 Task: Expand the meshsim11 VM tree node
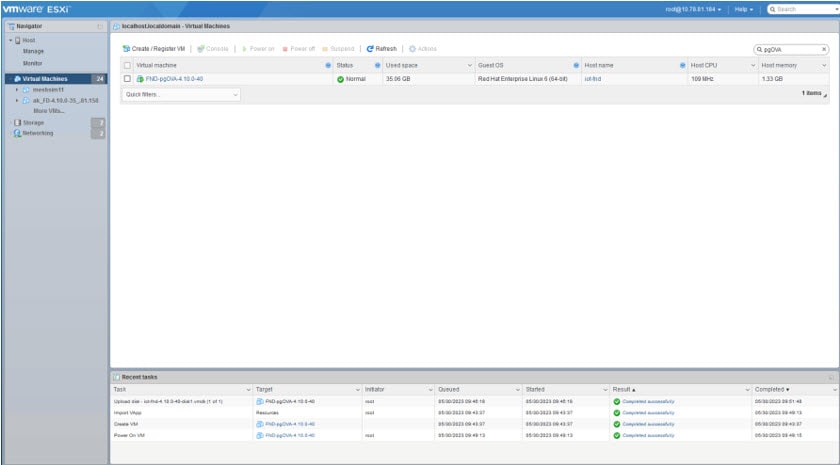[x=17, y=89]
